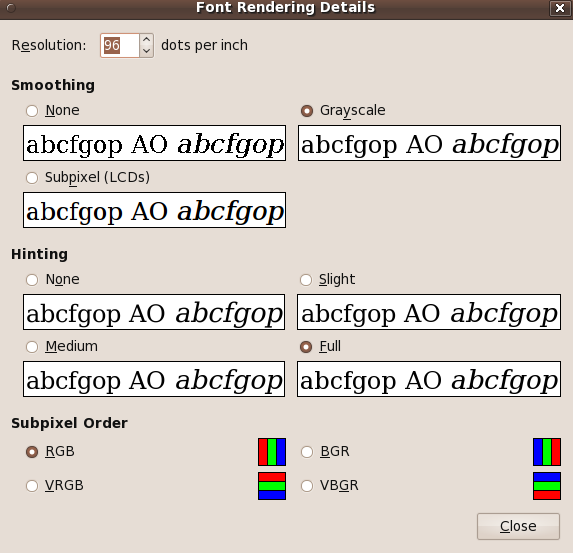Decrease resolution with the down arrow

[147, 52]
